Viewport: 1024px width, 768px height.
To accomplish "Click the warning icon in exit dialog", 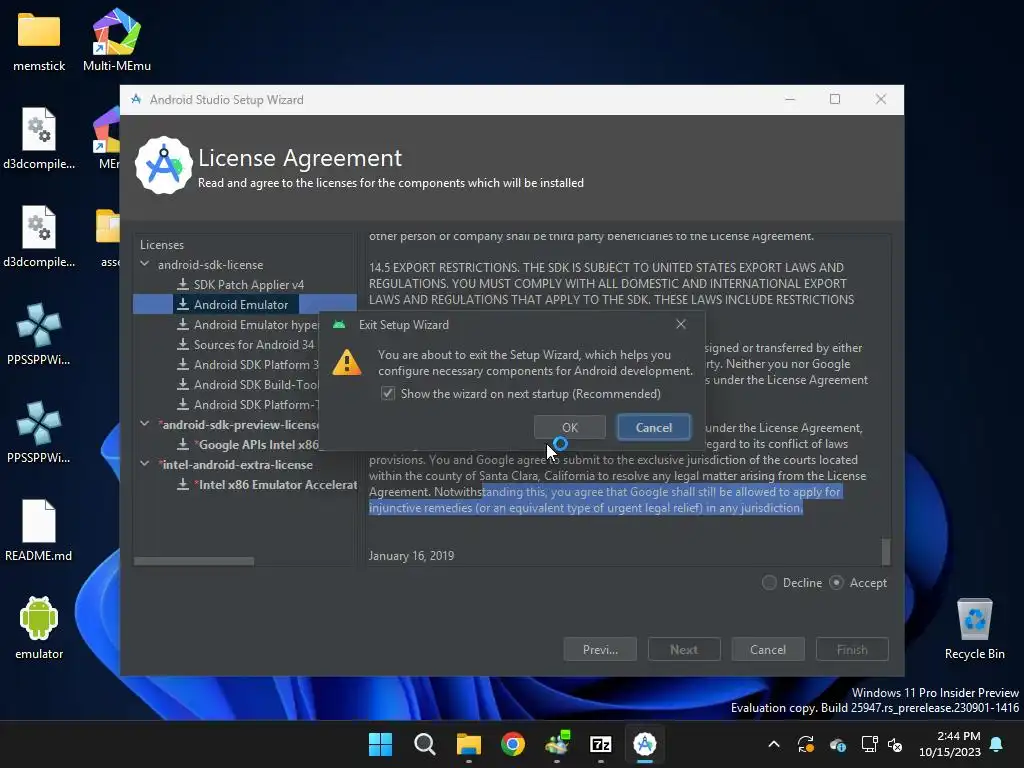I will [x=347, y=362].
